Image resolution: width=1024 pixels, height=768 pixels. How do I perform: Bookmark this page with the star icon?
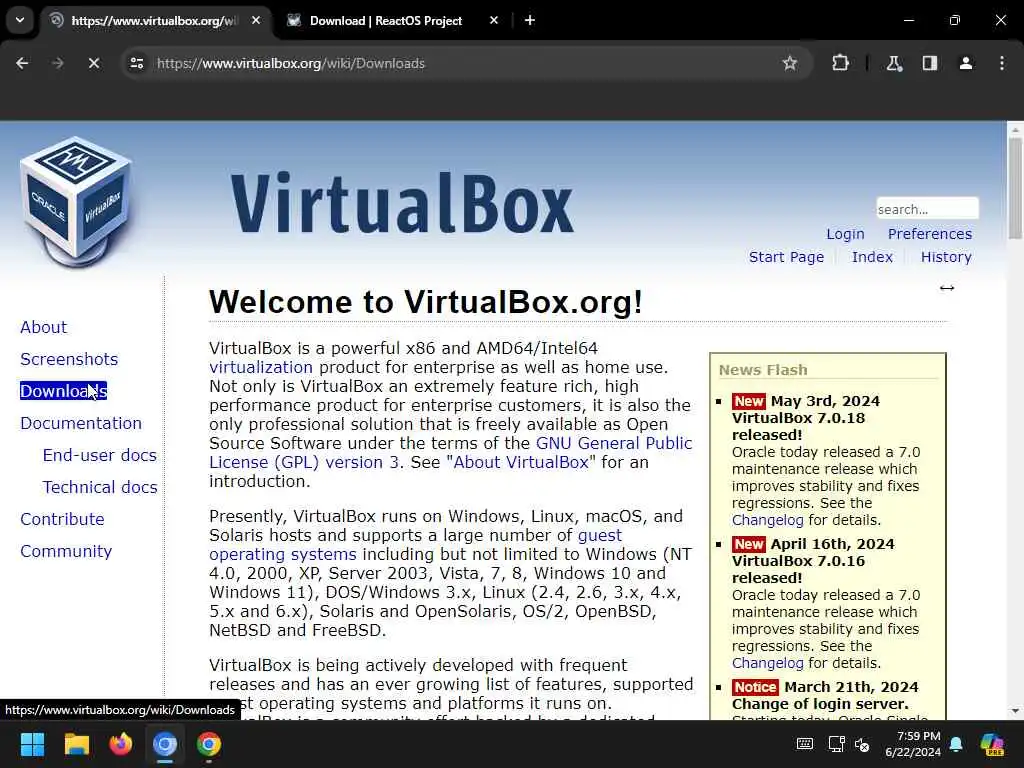click(790, 63)
